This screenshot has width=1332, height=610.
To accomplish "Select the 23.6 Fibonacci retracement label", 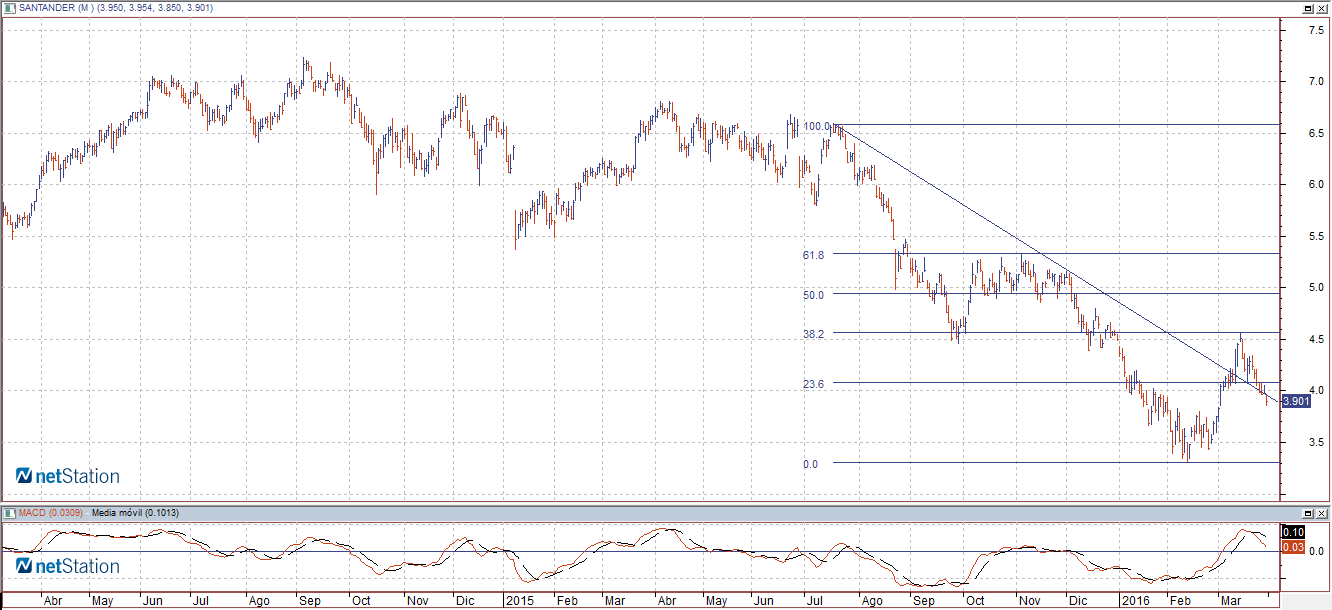I will coord(813,384).
